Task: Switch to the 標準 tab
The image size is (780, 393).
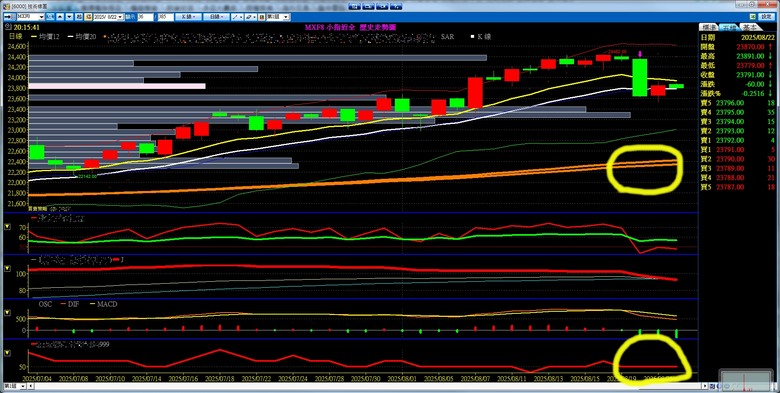Action: click(x=708, y=27)
